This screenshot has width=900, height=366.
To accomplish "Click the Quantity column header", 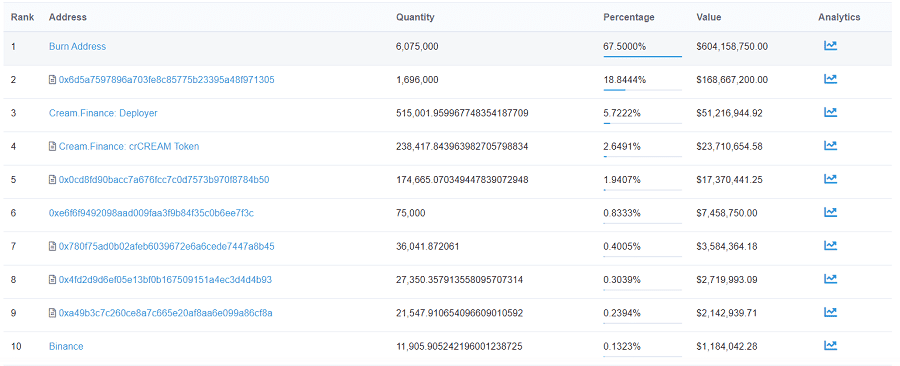I will 415,17.
